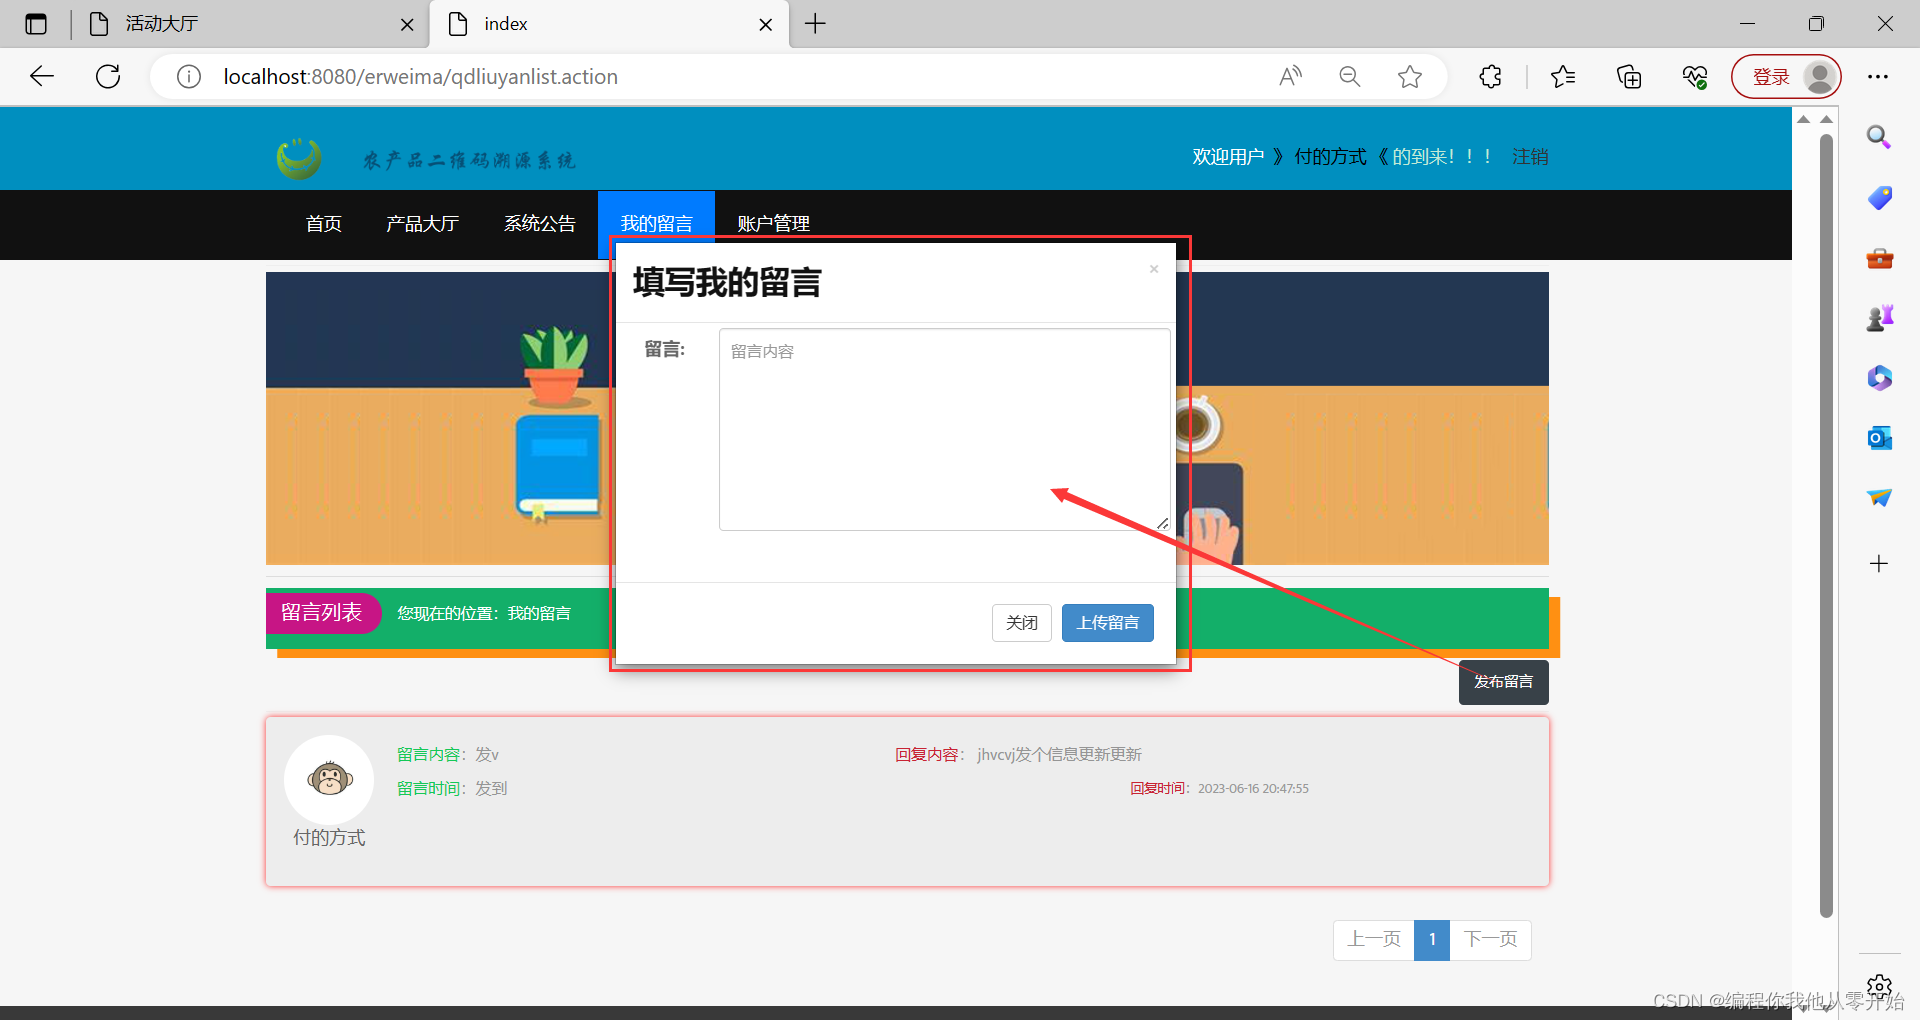Select the 账户管理 navigation item
The width and height of the screenshot is (1920, 1020).
click(x=773, y=224)
